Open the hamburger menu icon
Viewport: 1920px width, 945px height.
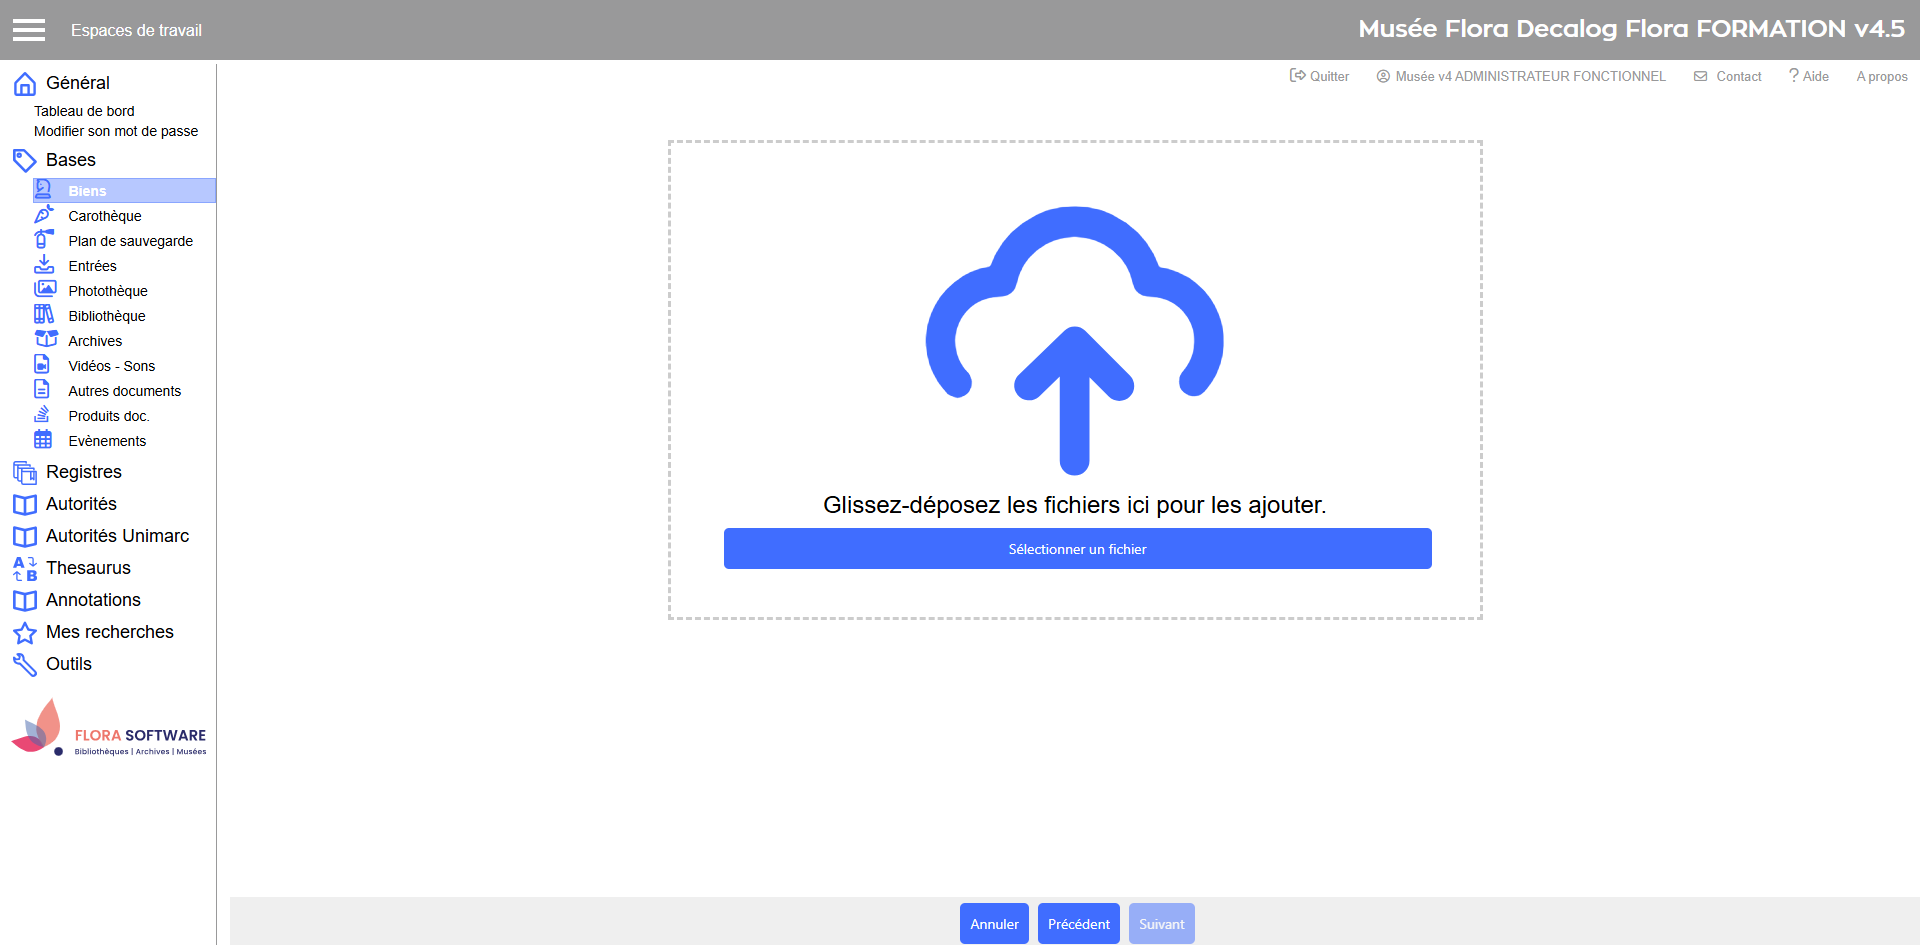29,30
